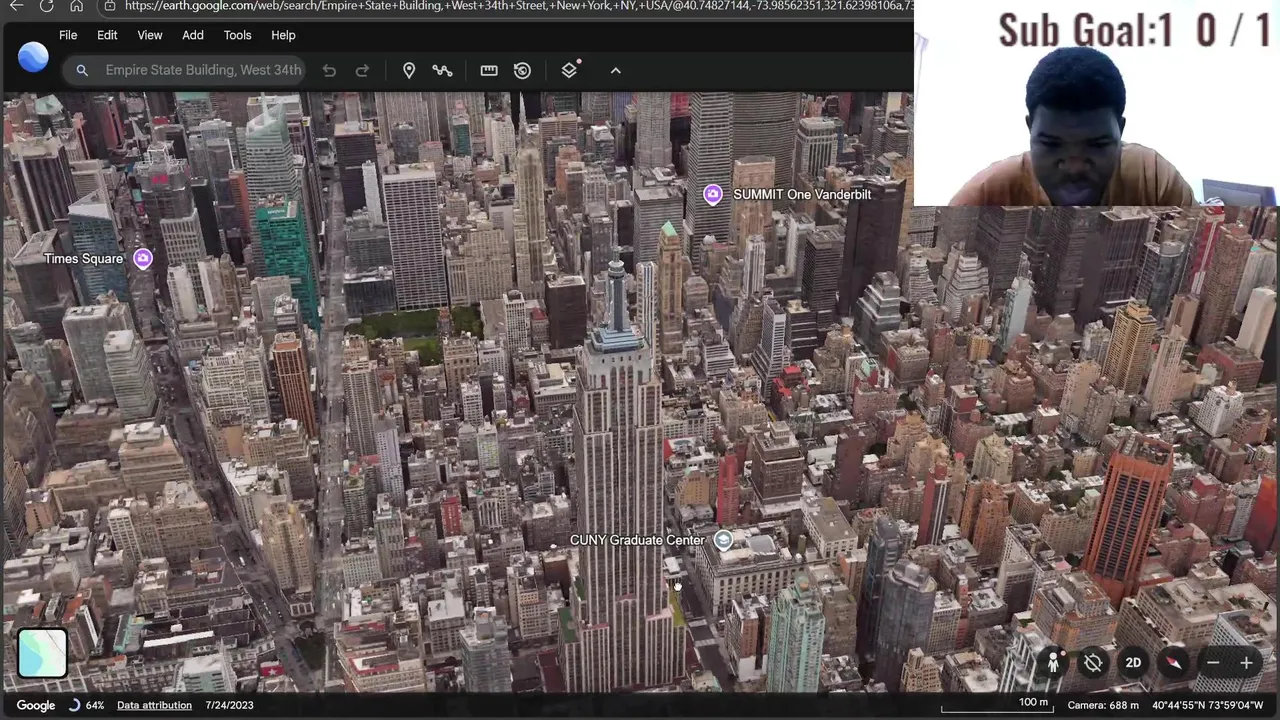Open the View menu
The height and width of the screenshot is (720, 1280).
pos(150,35)
